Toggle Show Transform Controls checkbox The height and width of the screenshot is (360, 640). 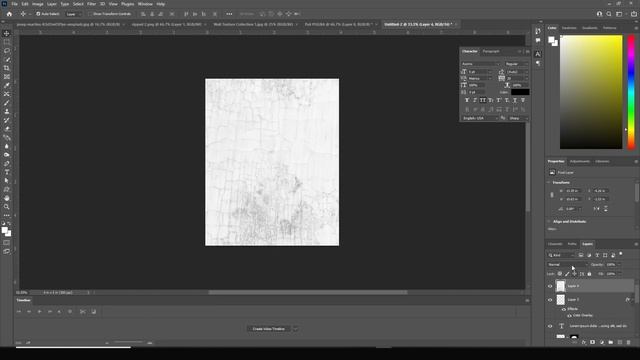pos(91,14)
